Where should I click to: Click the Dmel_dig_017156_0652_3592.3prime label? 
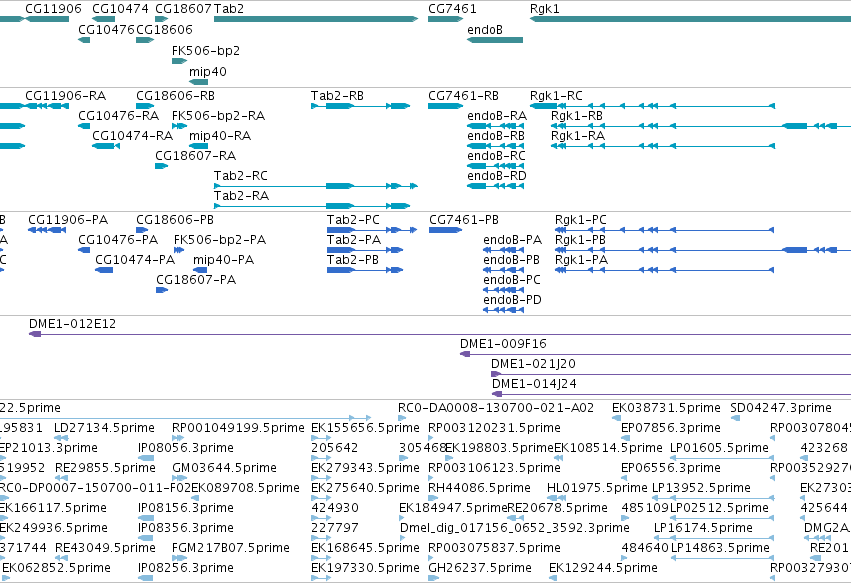pos(515,528)
